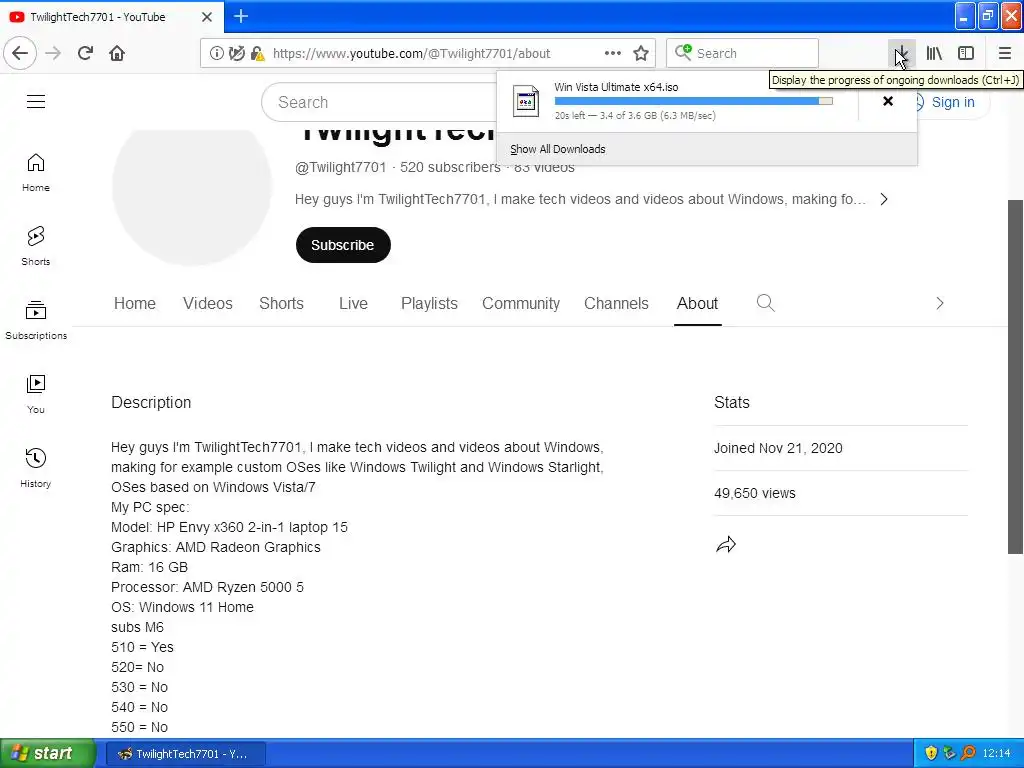The width and height of the screenshot is (1024, 768).
Task: Click the security shield tray icon
Action: pos(931,753)
